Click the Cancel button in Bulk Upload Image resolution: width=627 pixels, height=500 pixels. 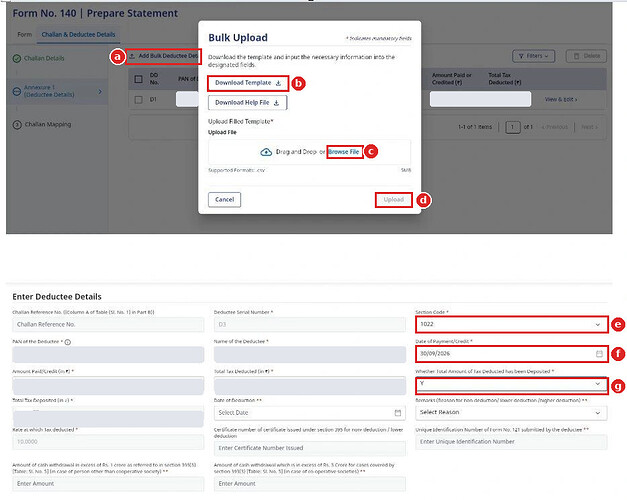click(224, 200)
